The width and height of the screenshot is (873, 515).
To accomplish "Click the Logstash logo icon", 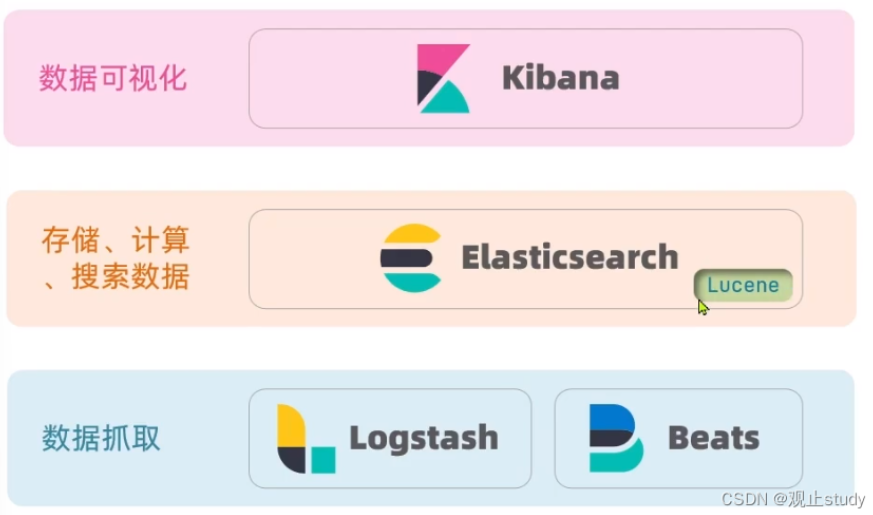I will [305, 439].
